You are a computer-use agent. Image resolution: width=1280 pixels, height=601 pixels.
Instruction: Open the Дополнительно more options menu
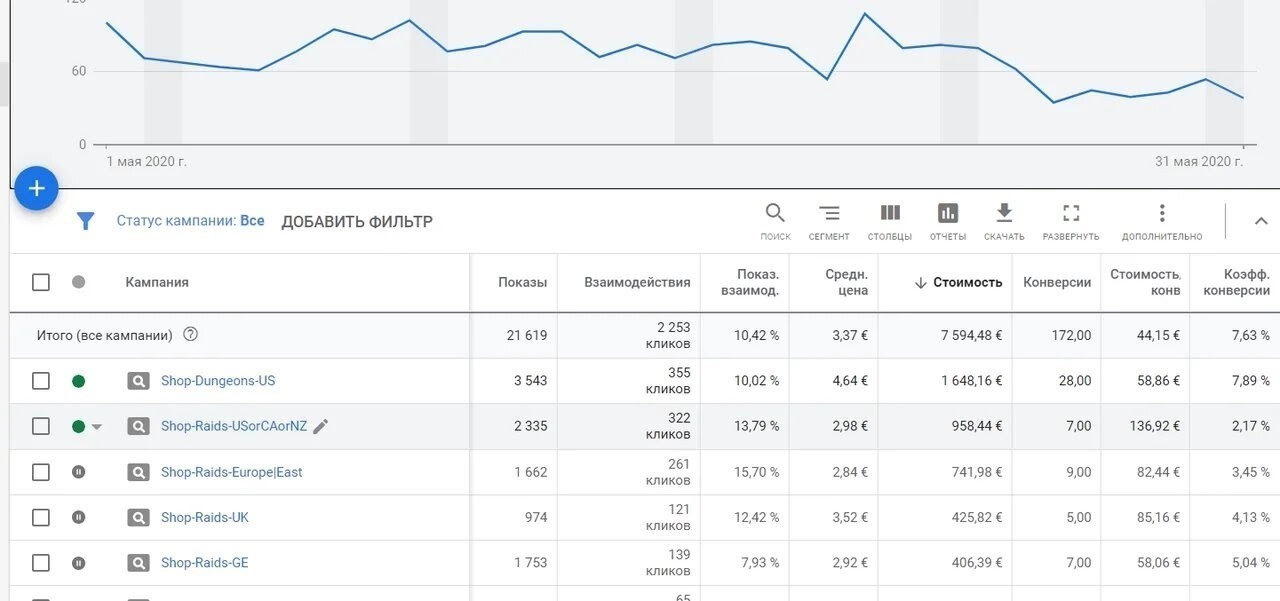(x=1162, y=221)
